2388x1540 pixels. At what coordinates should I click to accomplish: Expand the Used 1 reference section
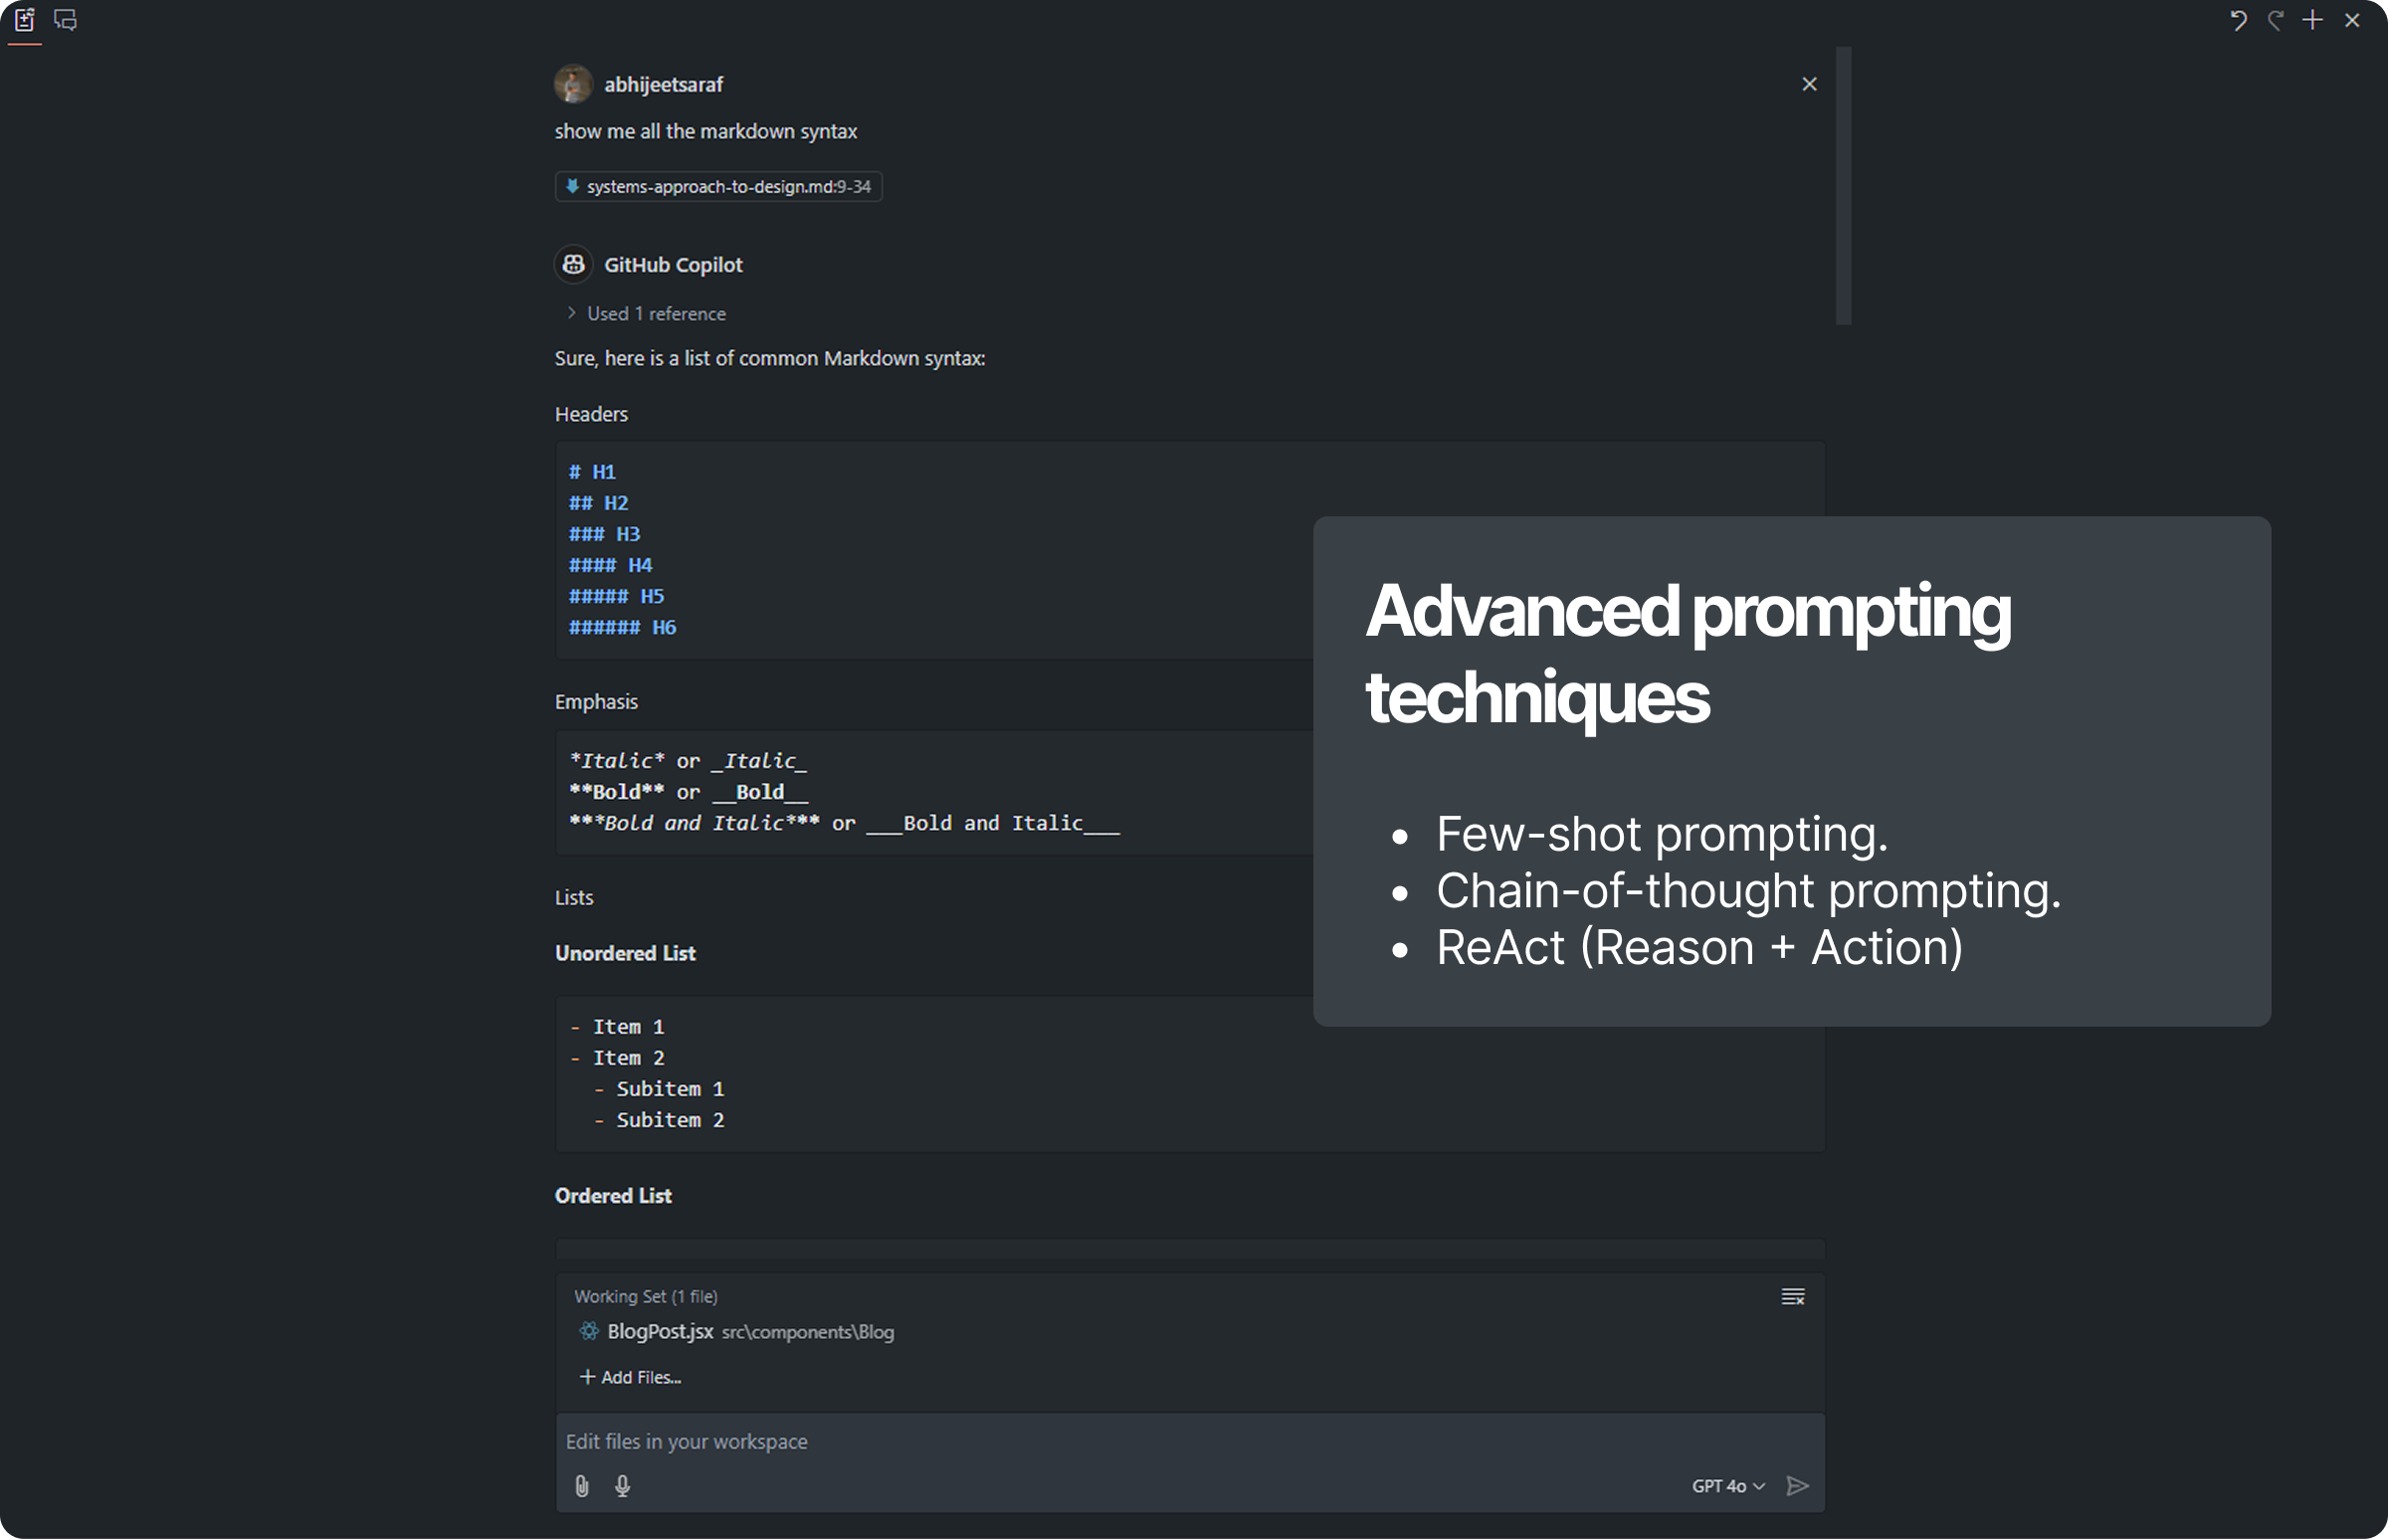click(645, 313)
